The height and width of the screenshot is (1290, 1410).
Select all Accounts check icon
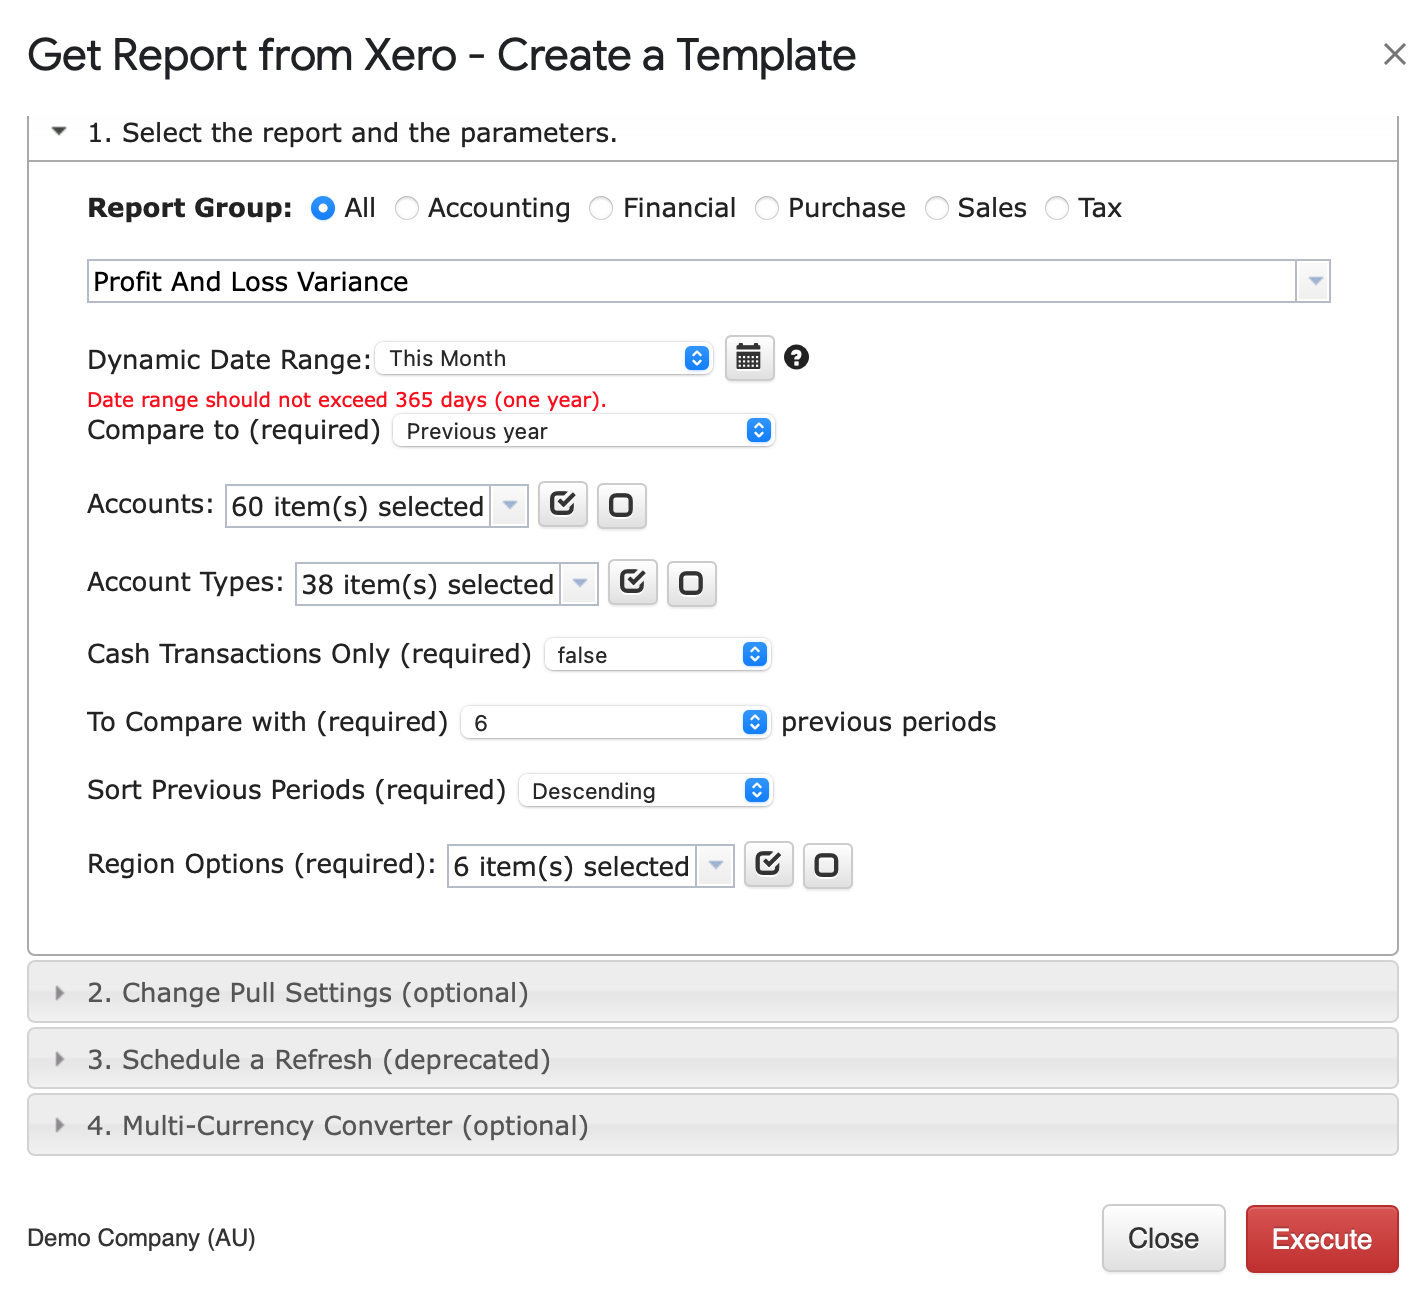563,505
